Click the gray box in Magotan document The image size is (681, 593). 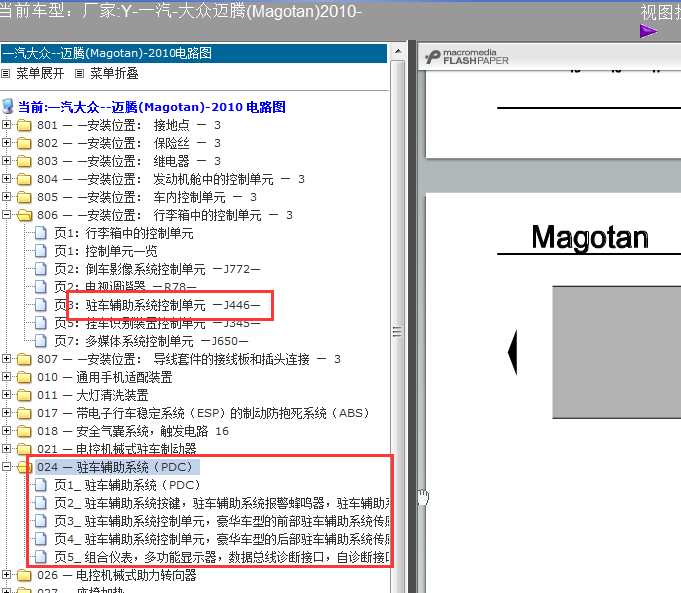(x=617, y=352)
